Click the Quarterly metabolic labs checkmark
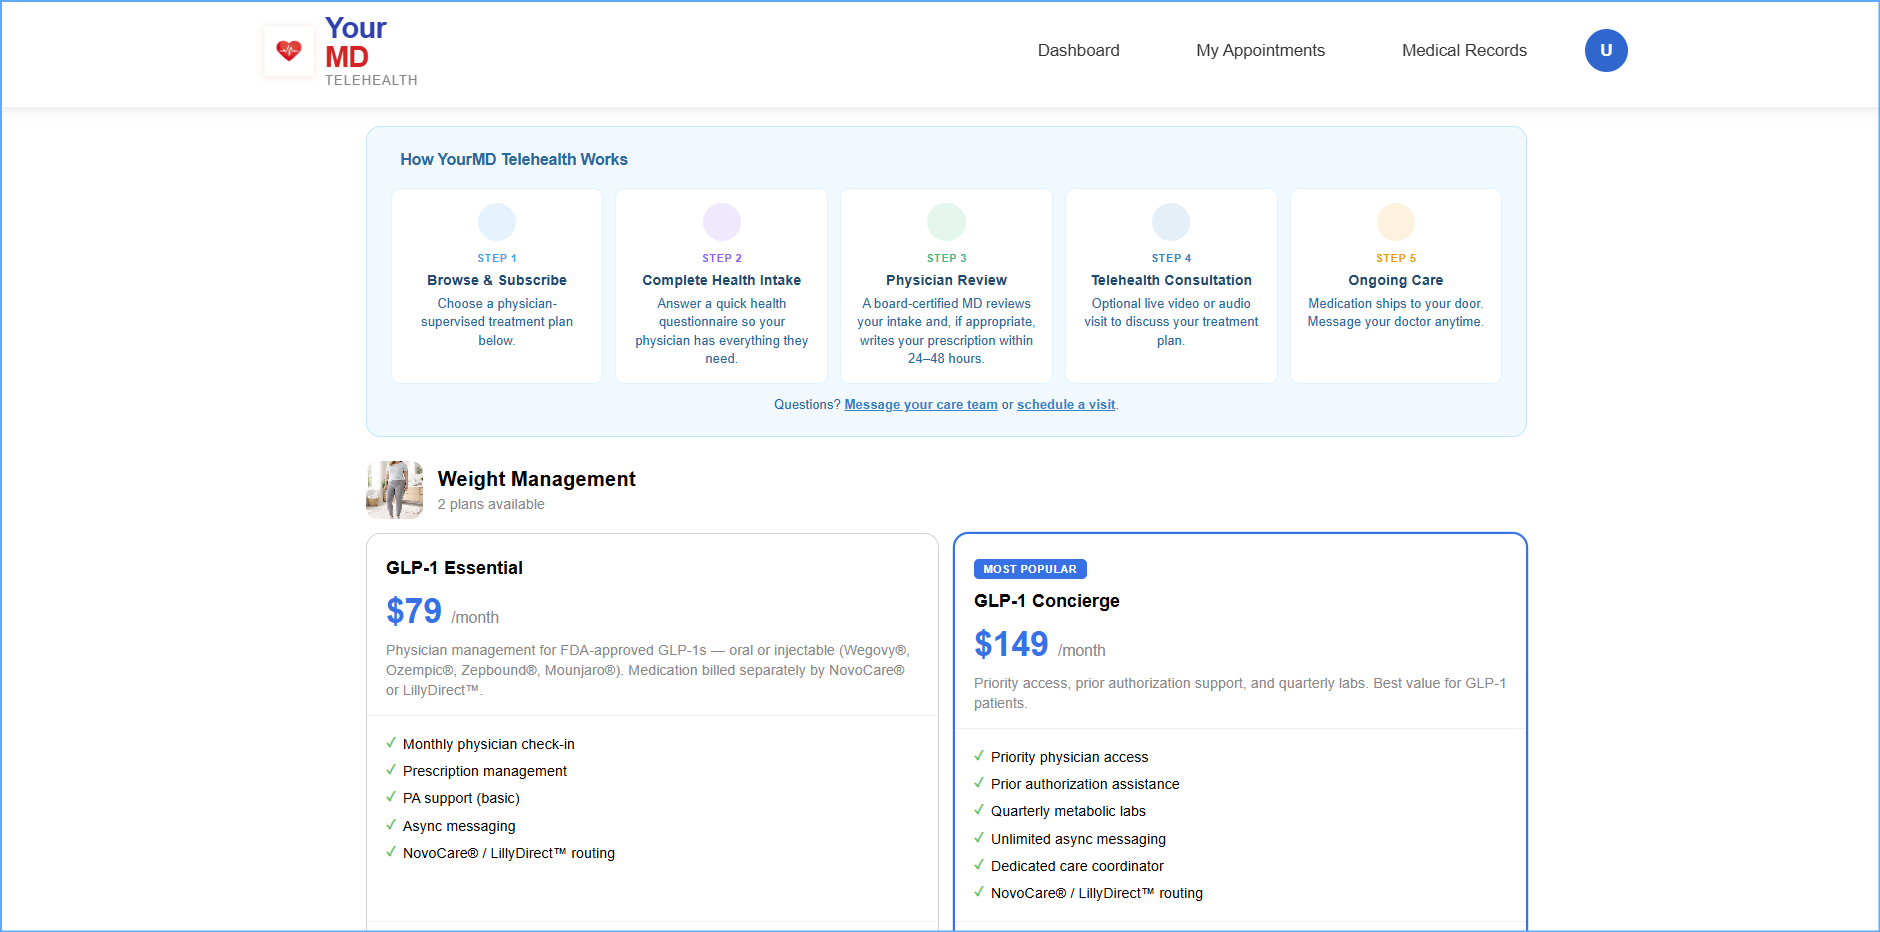Image resolution: width=1880 pixels, height=932 pixels. [979, 810]
